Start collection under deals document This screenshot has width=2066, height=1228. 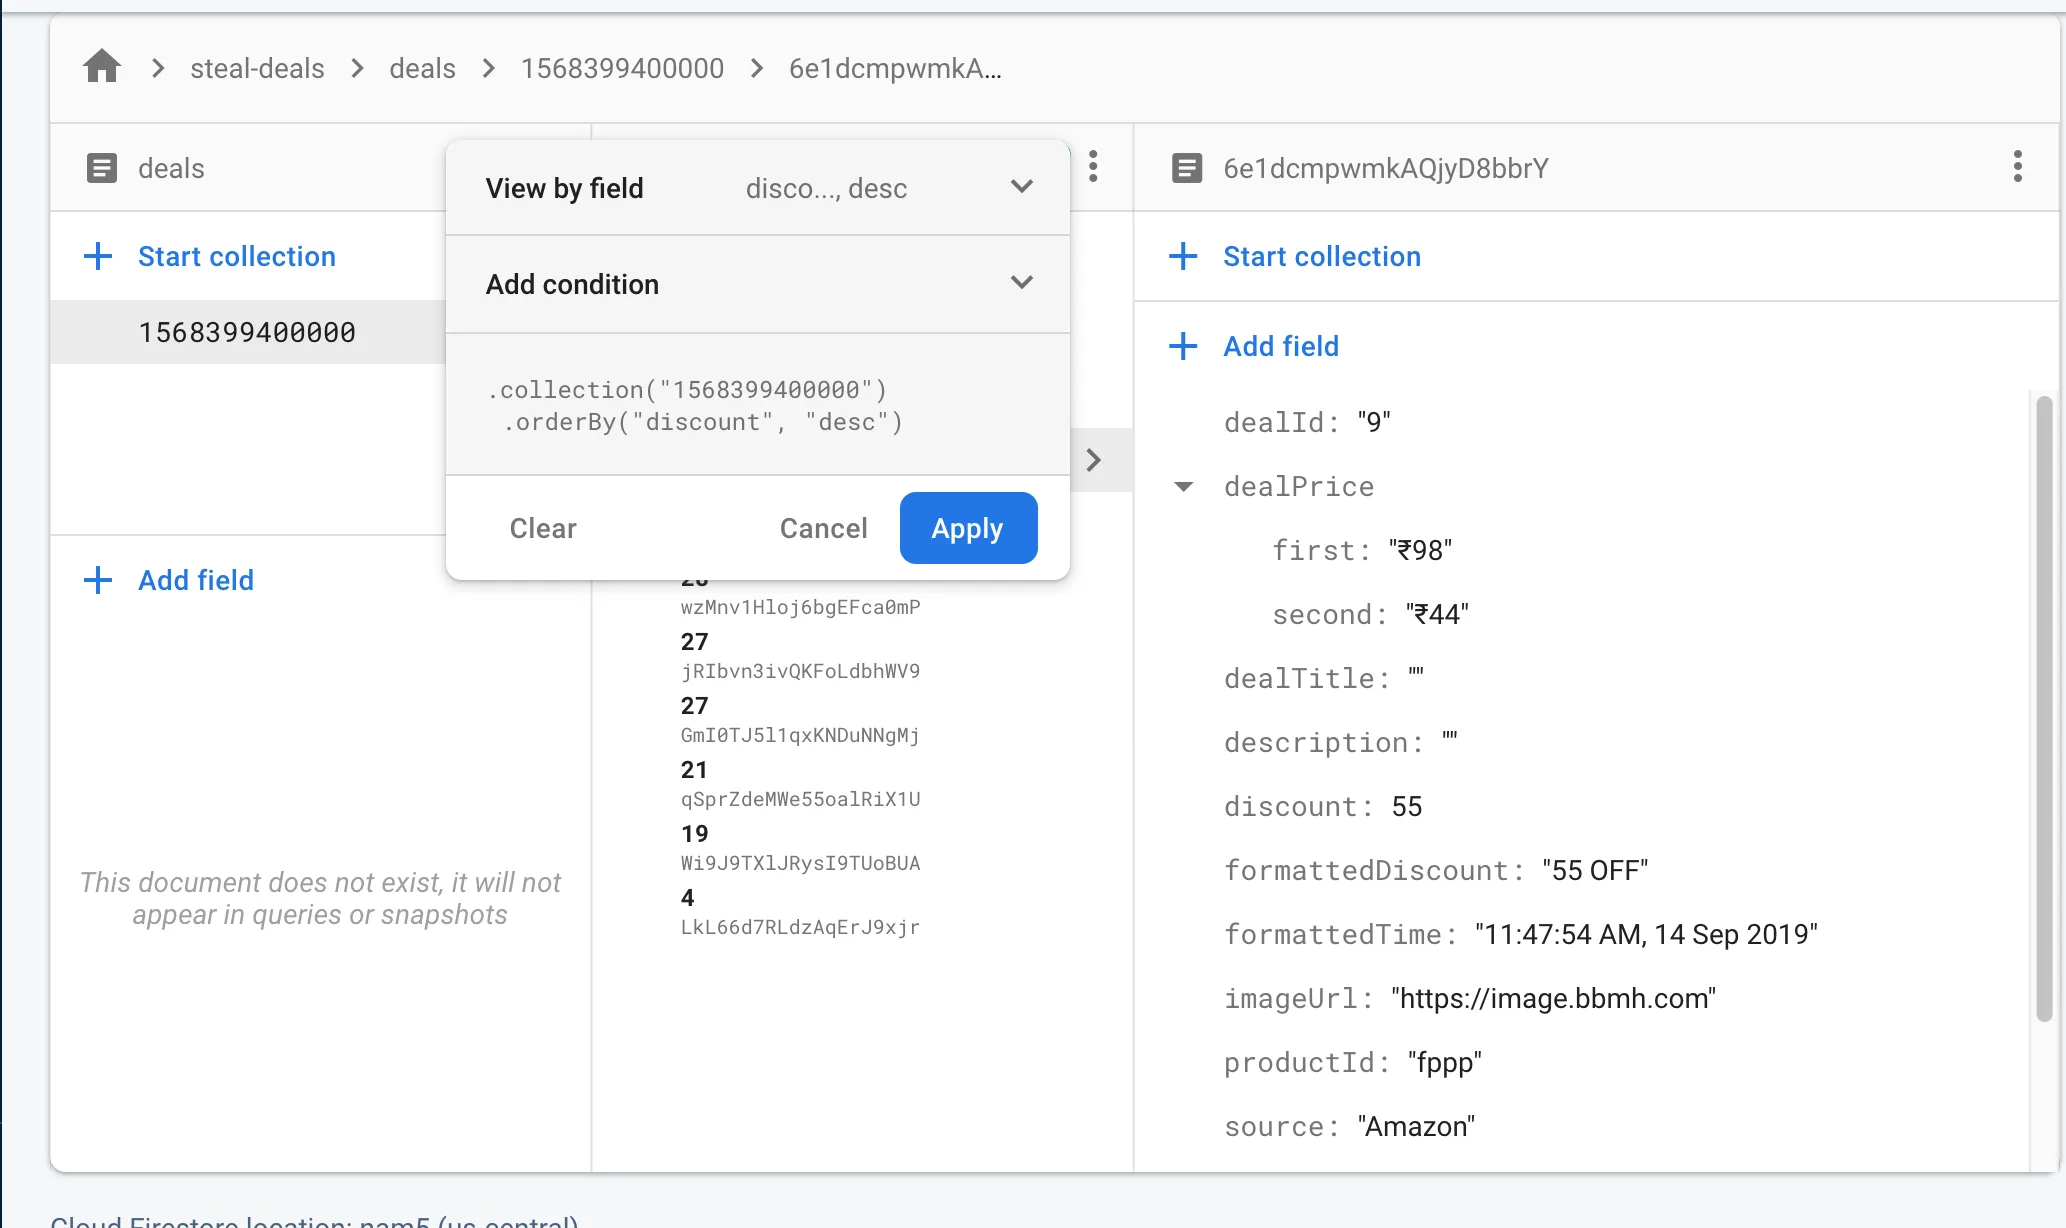point(236,256)
